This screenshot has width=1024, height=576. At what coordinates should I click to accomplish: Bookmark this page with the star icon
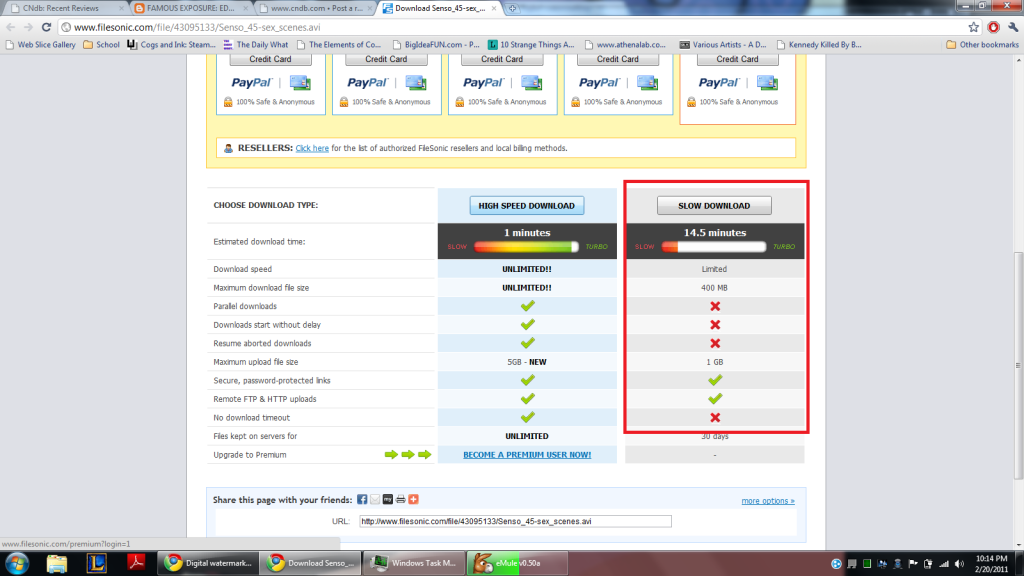click(974, 27)
